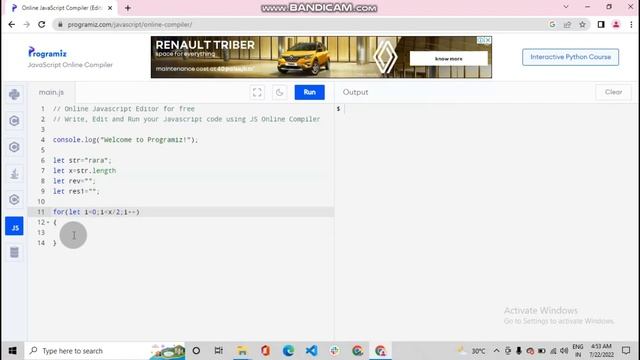640x360 pixels.
Task: Select the JS compiler sidebar icon
Action: pyautogui.click(x=14, y=226)
